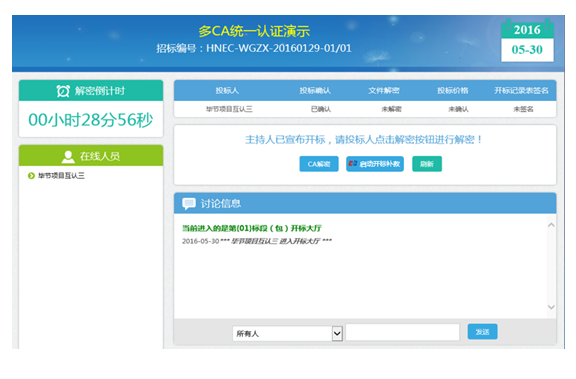Click the calendar widget showing 2016 05-30

527,40
